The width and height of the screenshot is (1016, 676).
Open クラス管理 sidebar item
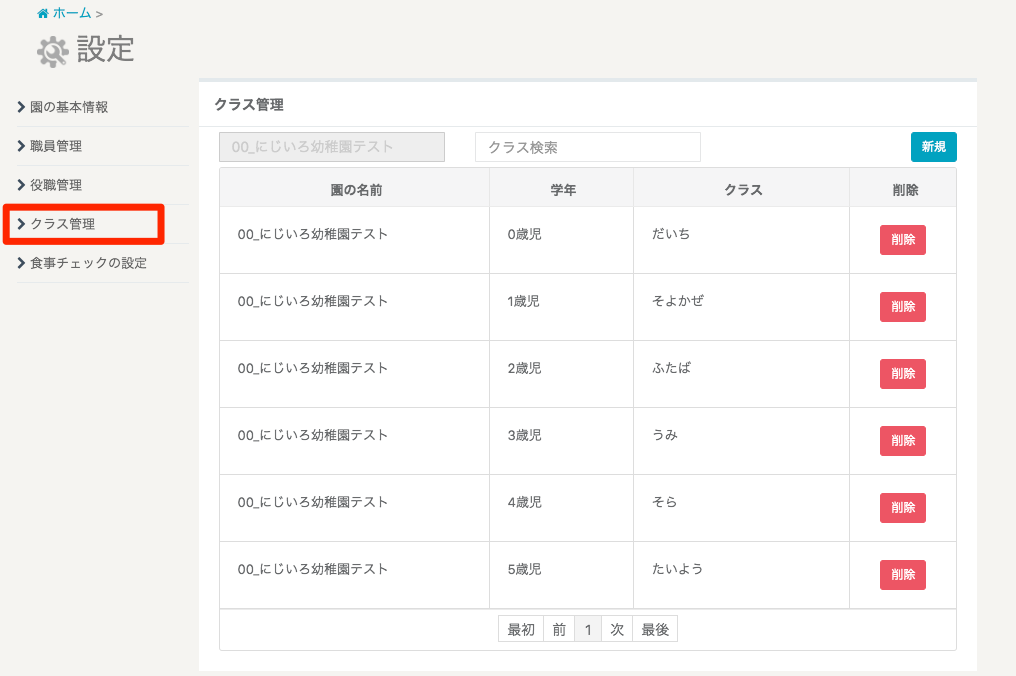pos(62,224)
